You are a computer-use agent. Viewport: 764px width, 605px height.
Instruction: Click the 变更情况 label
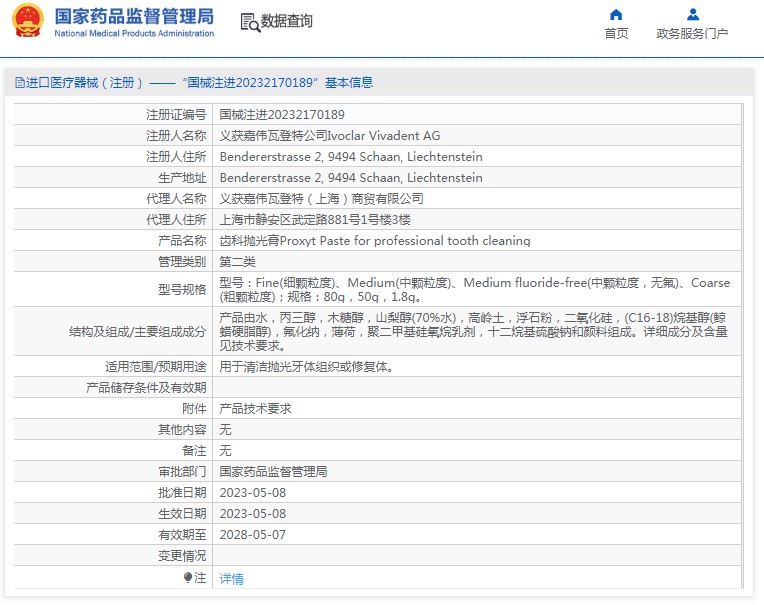pos(182,555)
